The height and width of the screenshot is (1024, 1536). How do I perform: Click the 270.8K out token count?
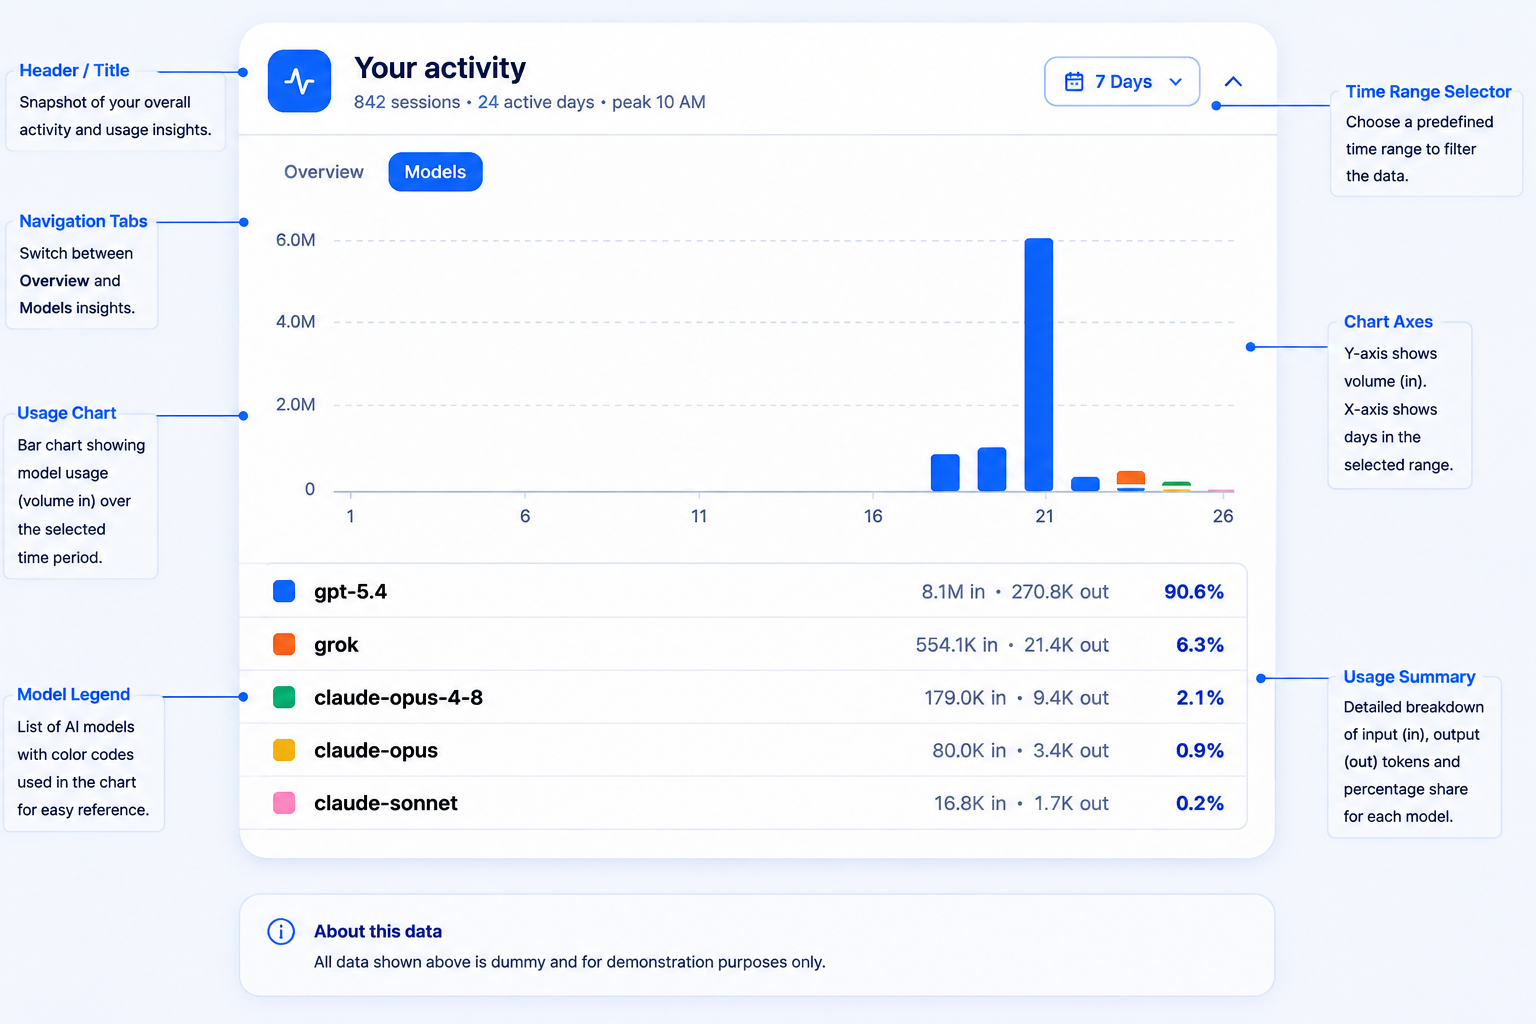click(1060, 592)
